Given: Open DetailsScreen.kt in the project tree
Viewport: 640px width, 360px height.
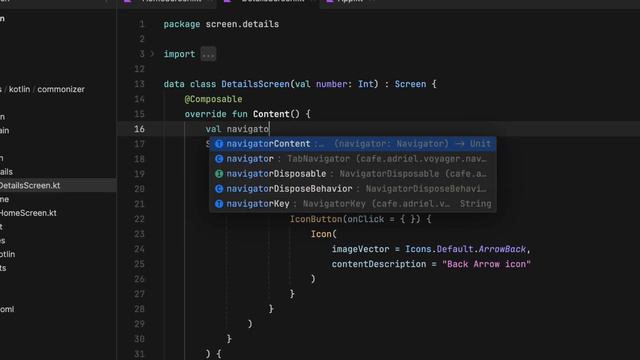Looking at the screenshot, I should (x=30, y=185).
